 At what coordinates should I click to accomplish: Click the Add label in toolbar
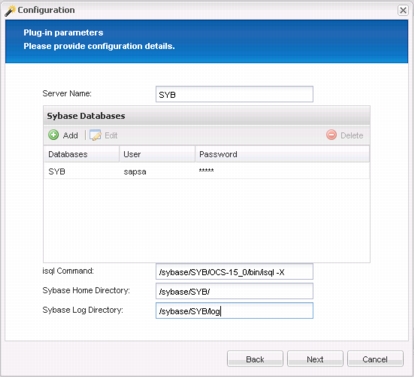point(70,135)
